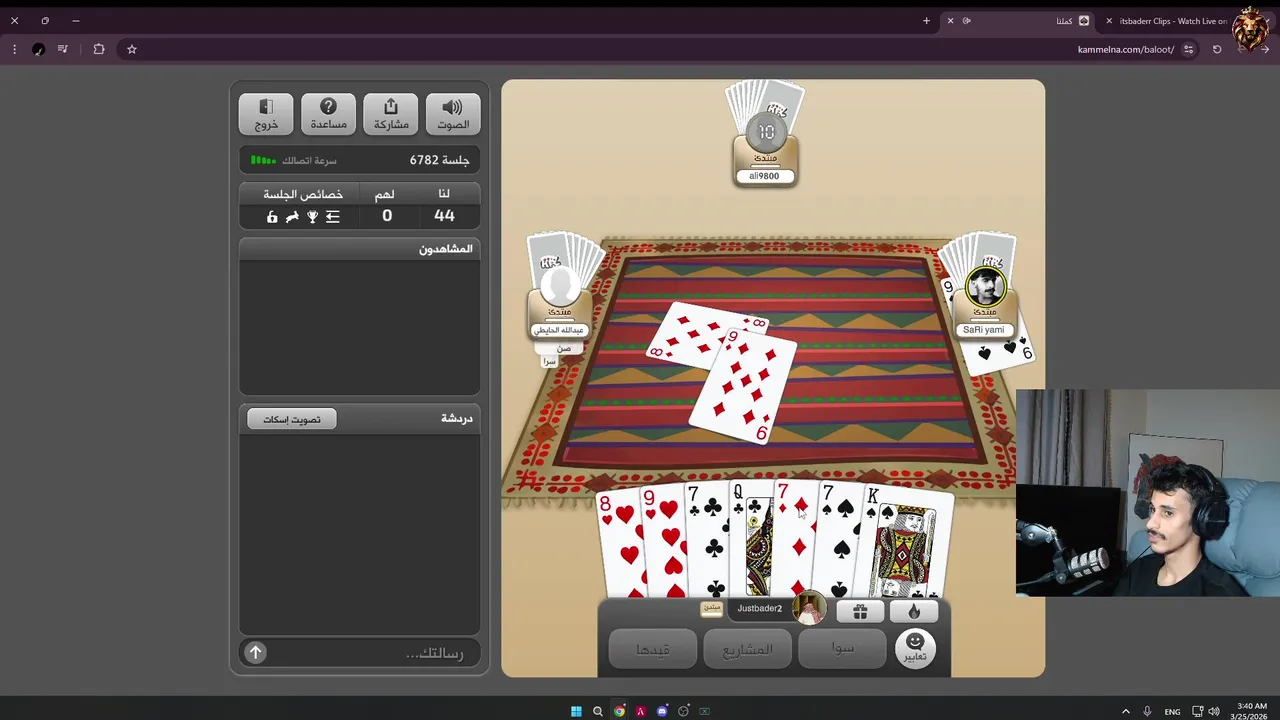Toggle the الصوت sound button
1280x720 pixels.
pyautogui.click(x=453, y=114)
